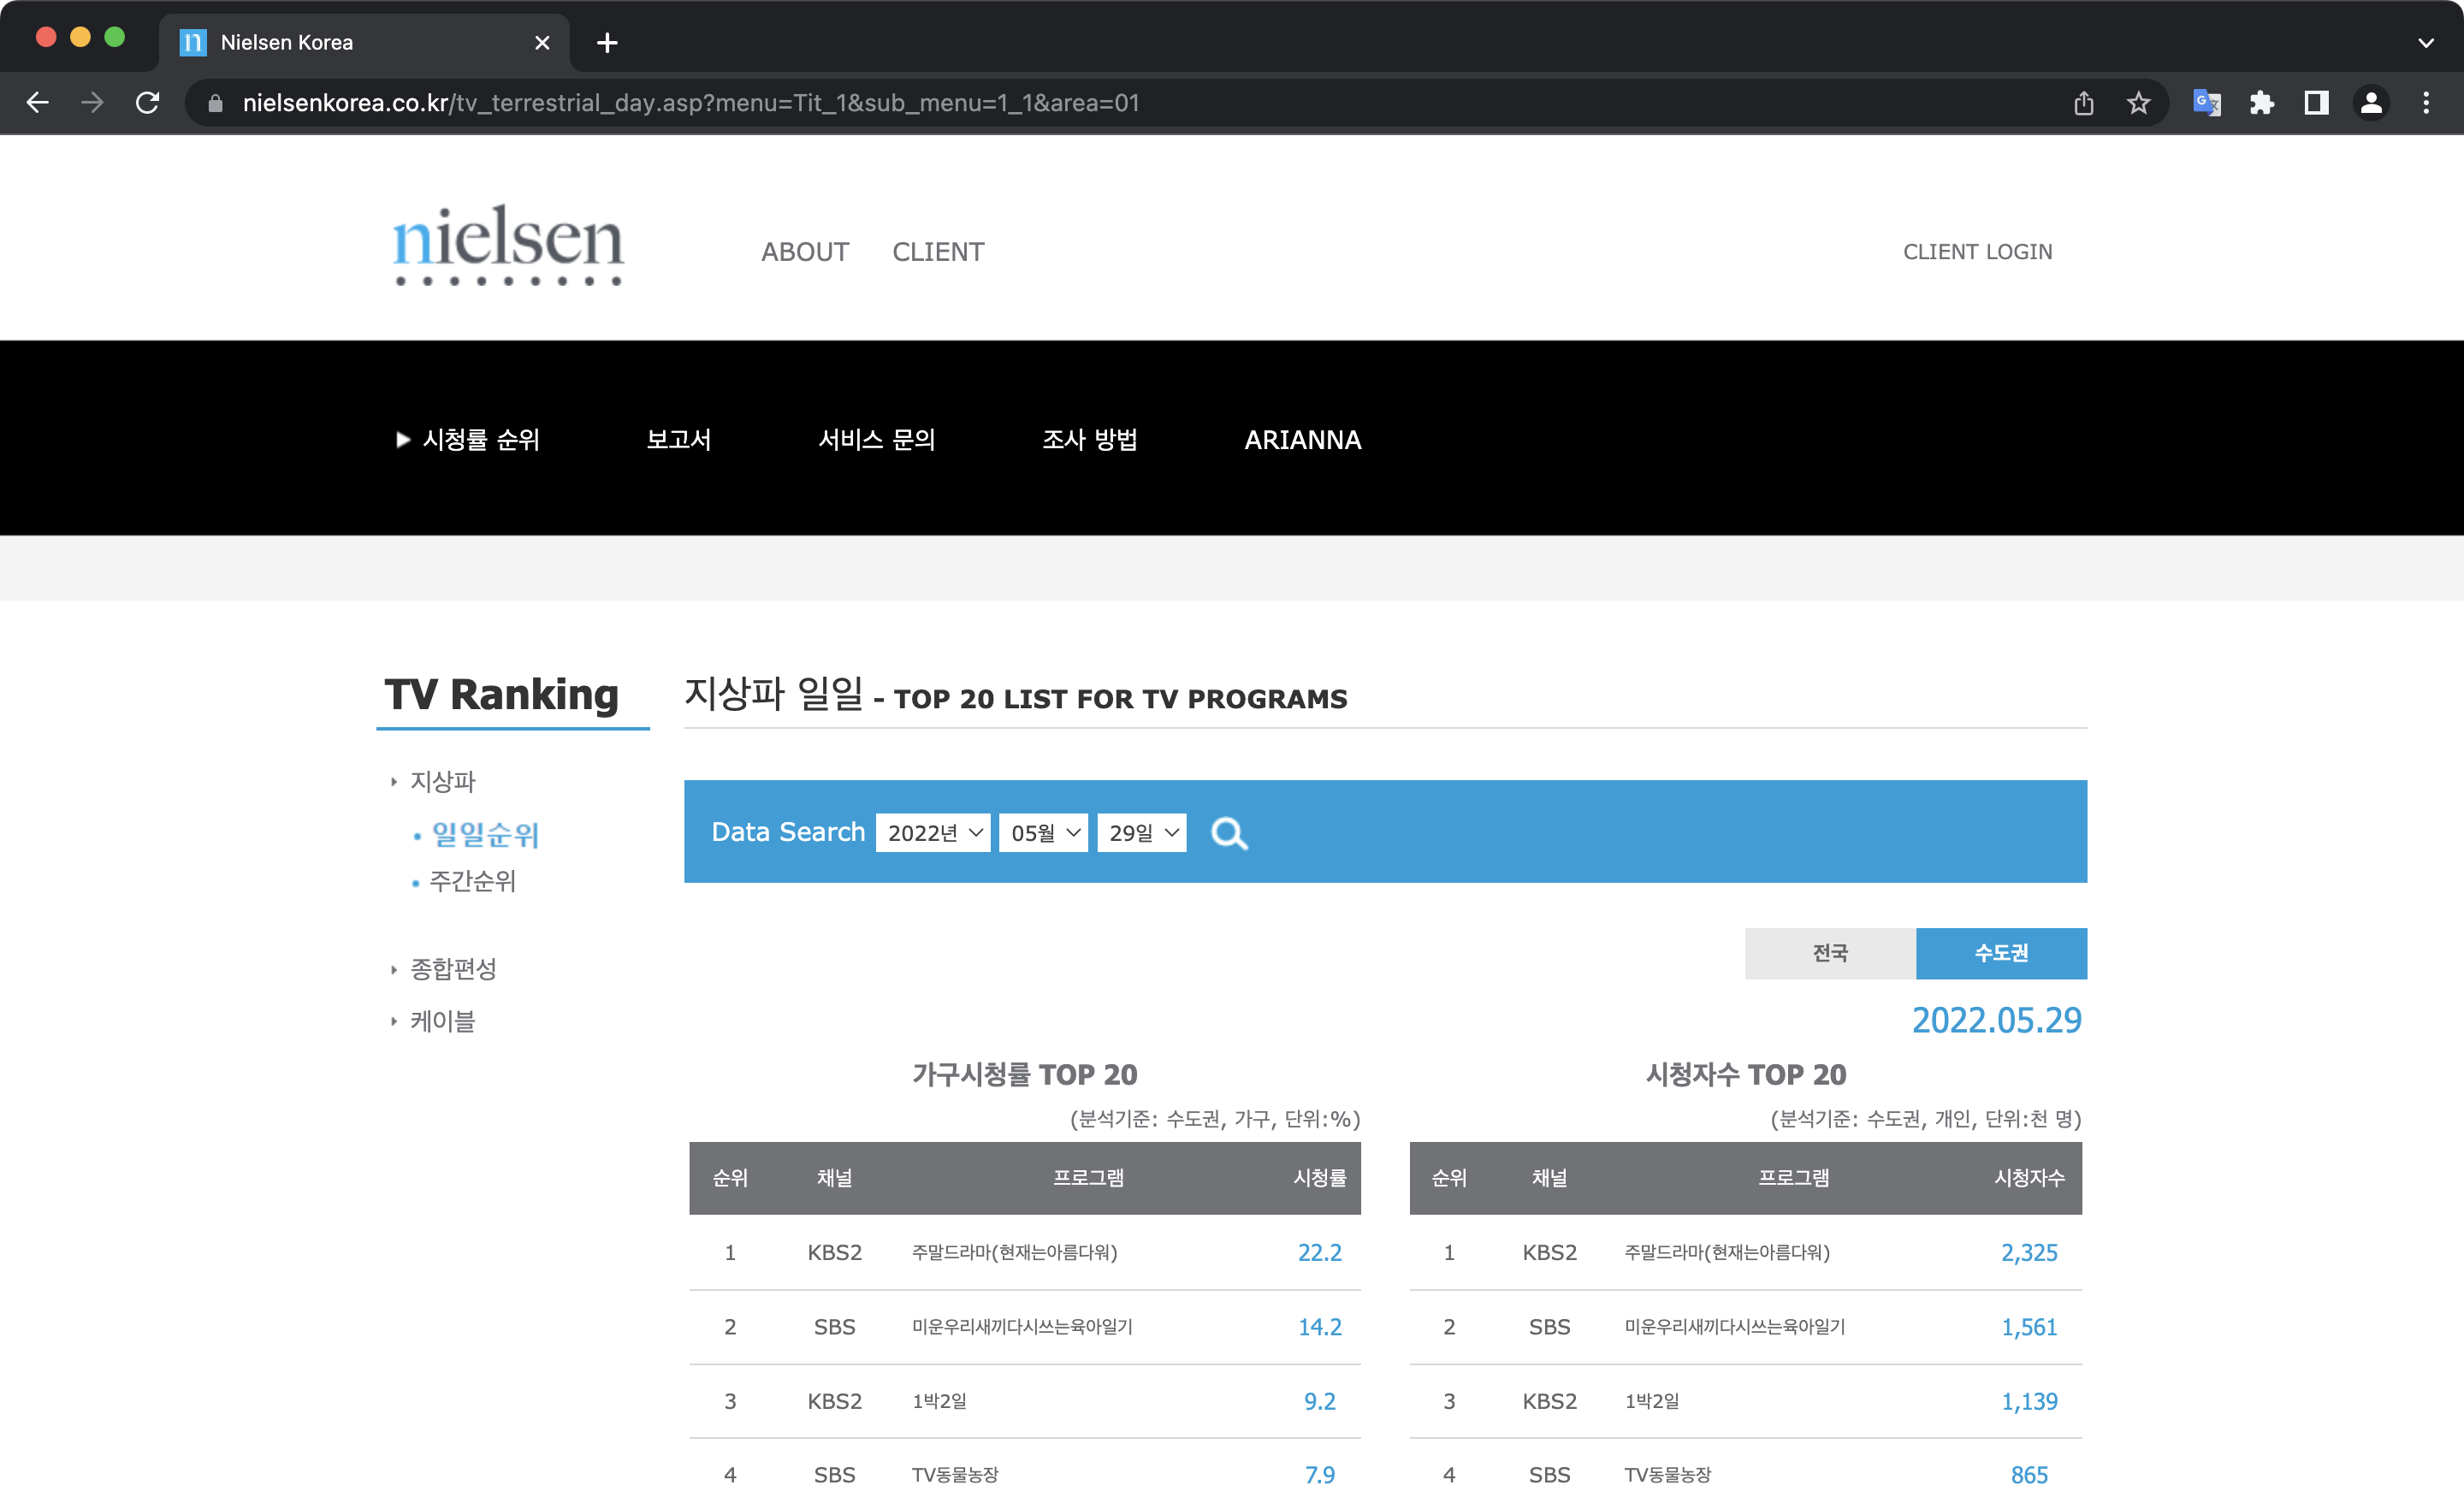Viewport: 2464px width, 1497px height.
Task: Click the CLIENT LOGIN link
Action: pyautogui.click(x=1977, y=252)
